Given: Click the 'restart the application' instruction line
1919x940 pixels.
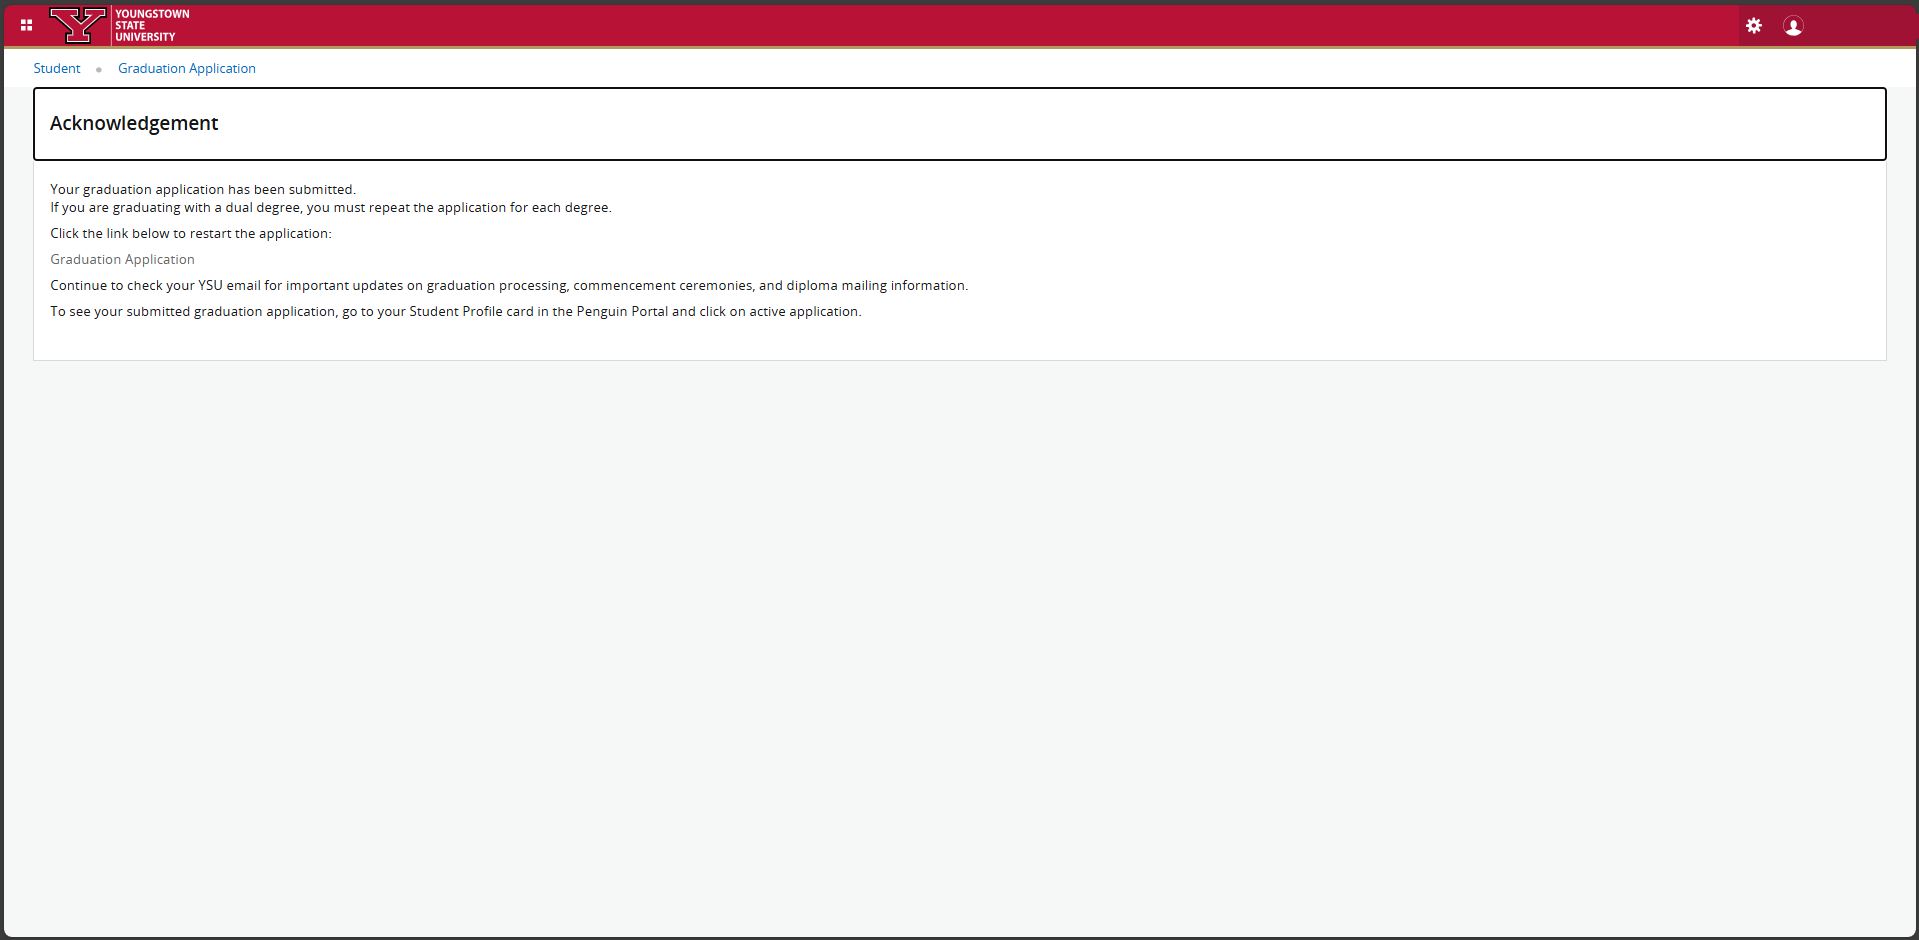Looking at the screenshot, I should (x=191, y=234).
